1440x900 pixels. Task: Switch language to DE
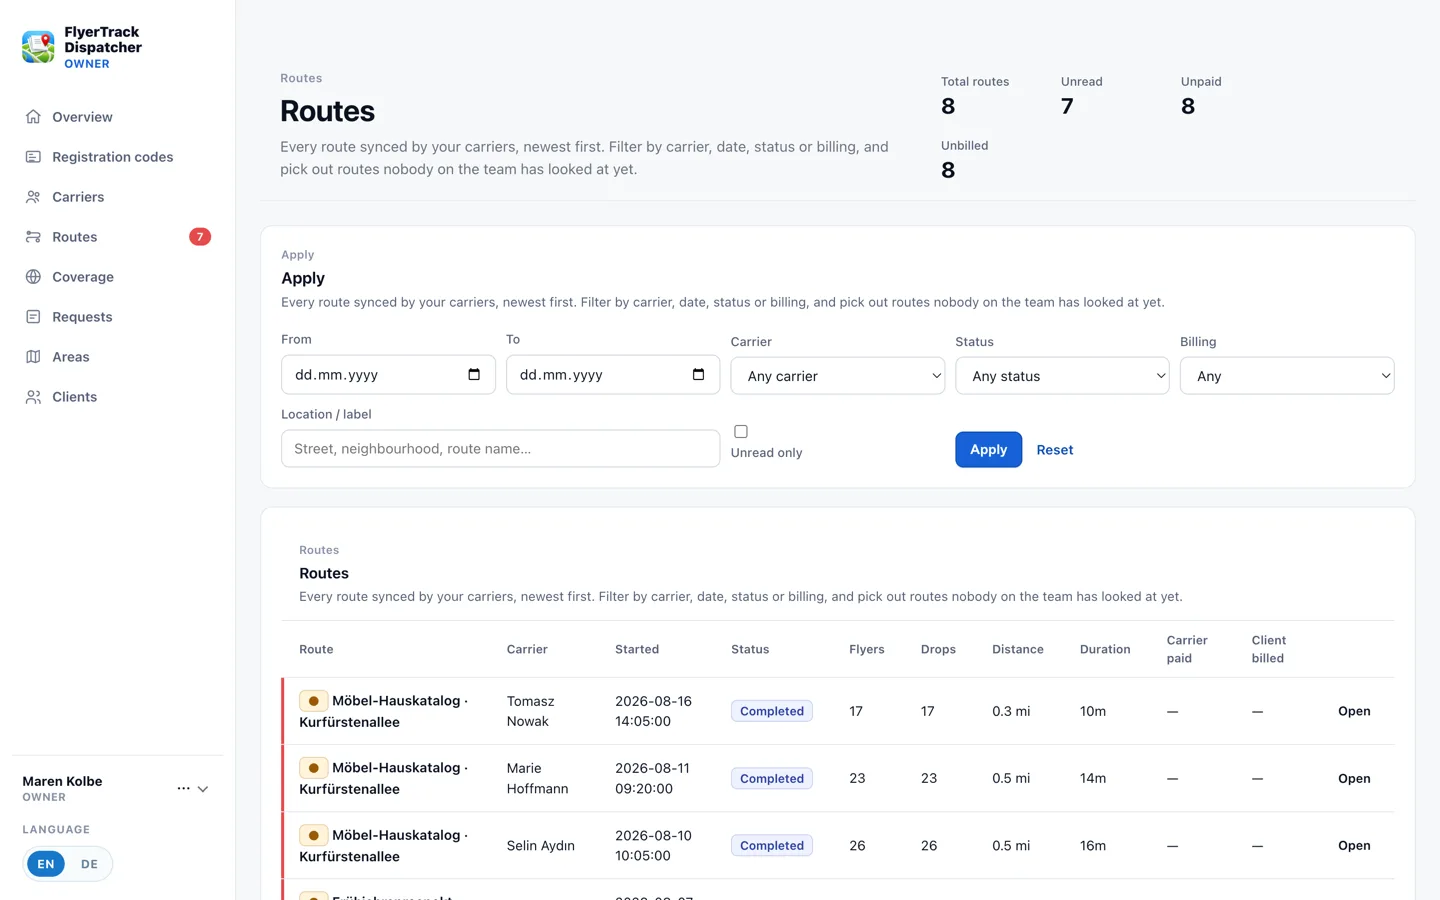click(90, 864)
